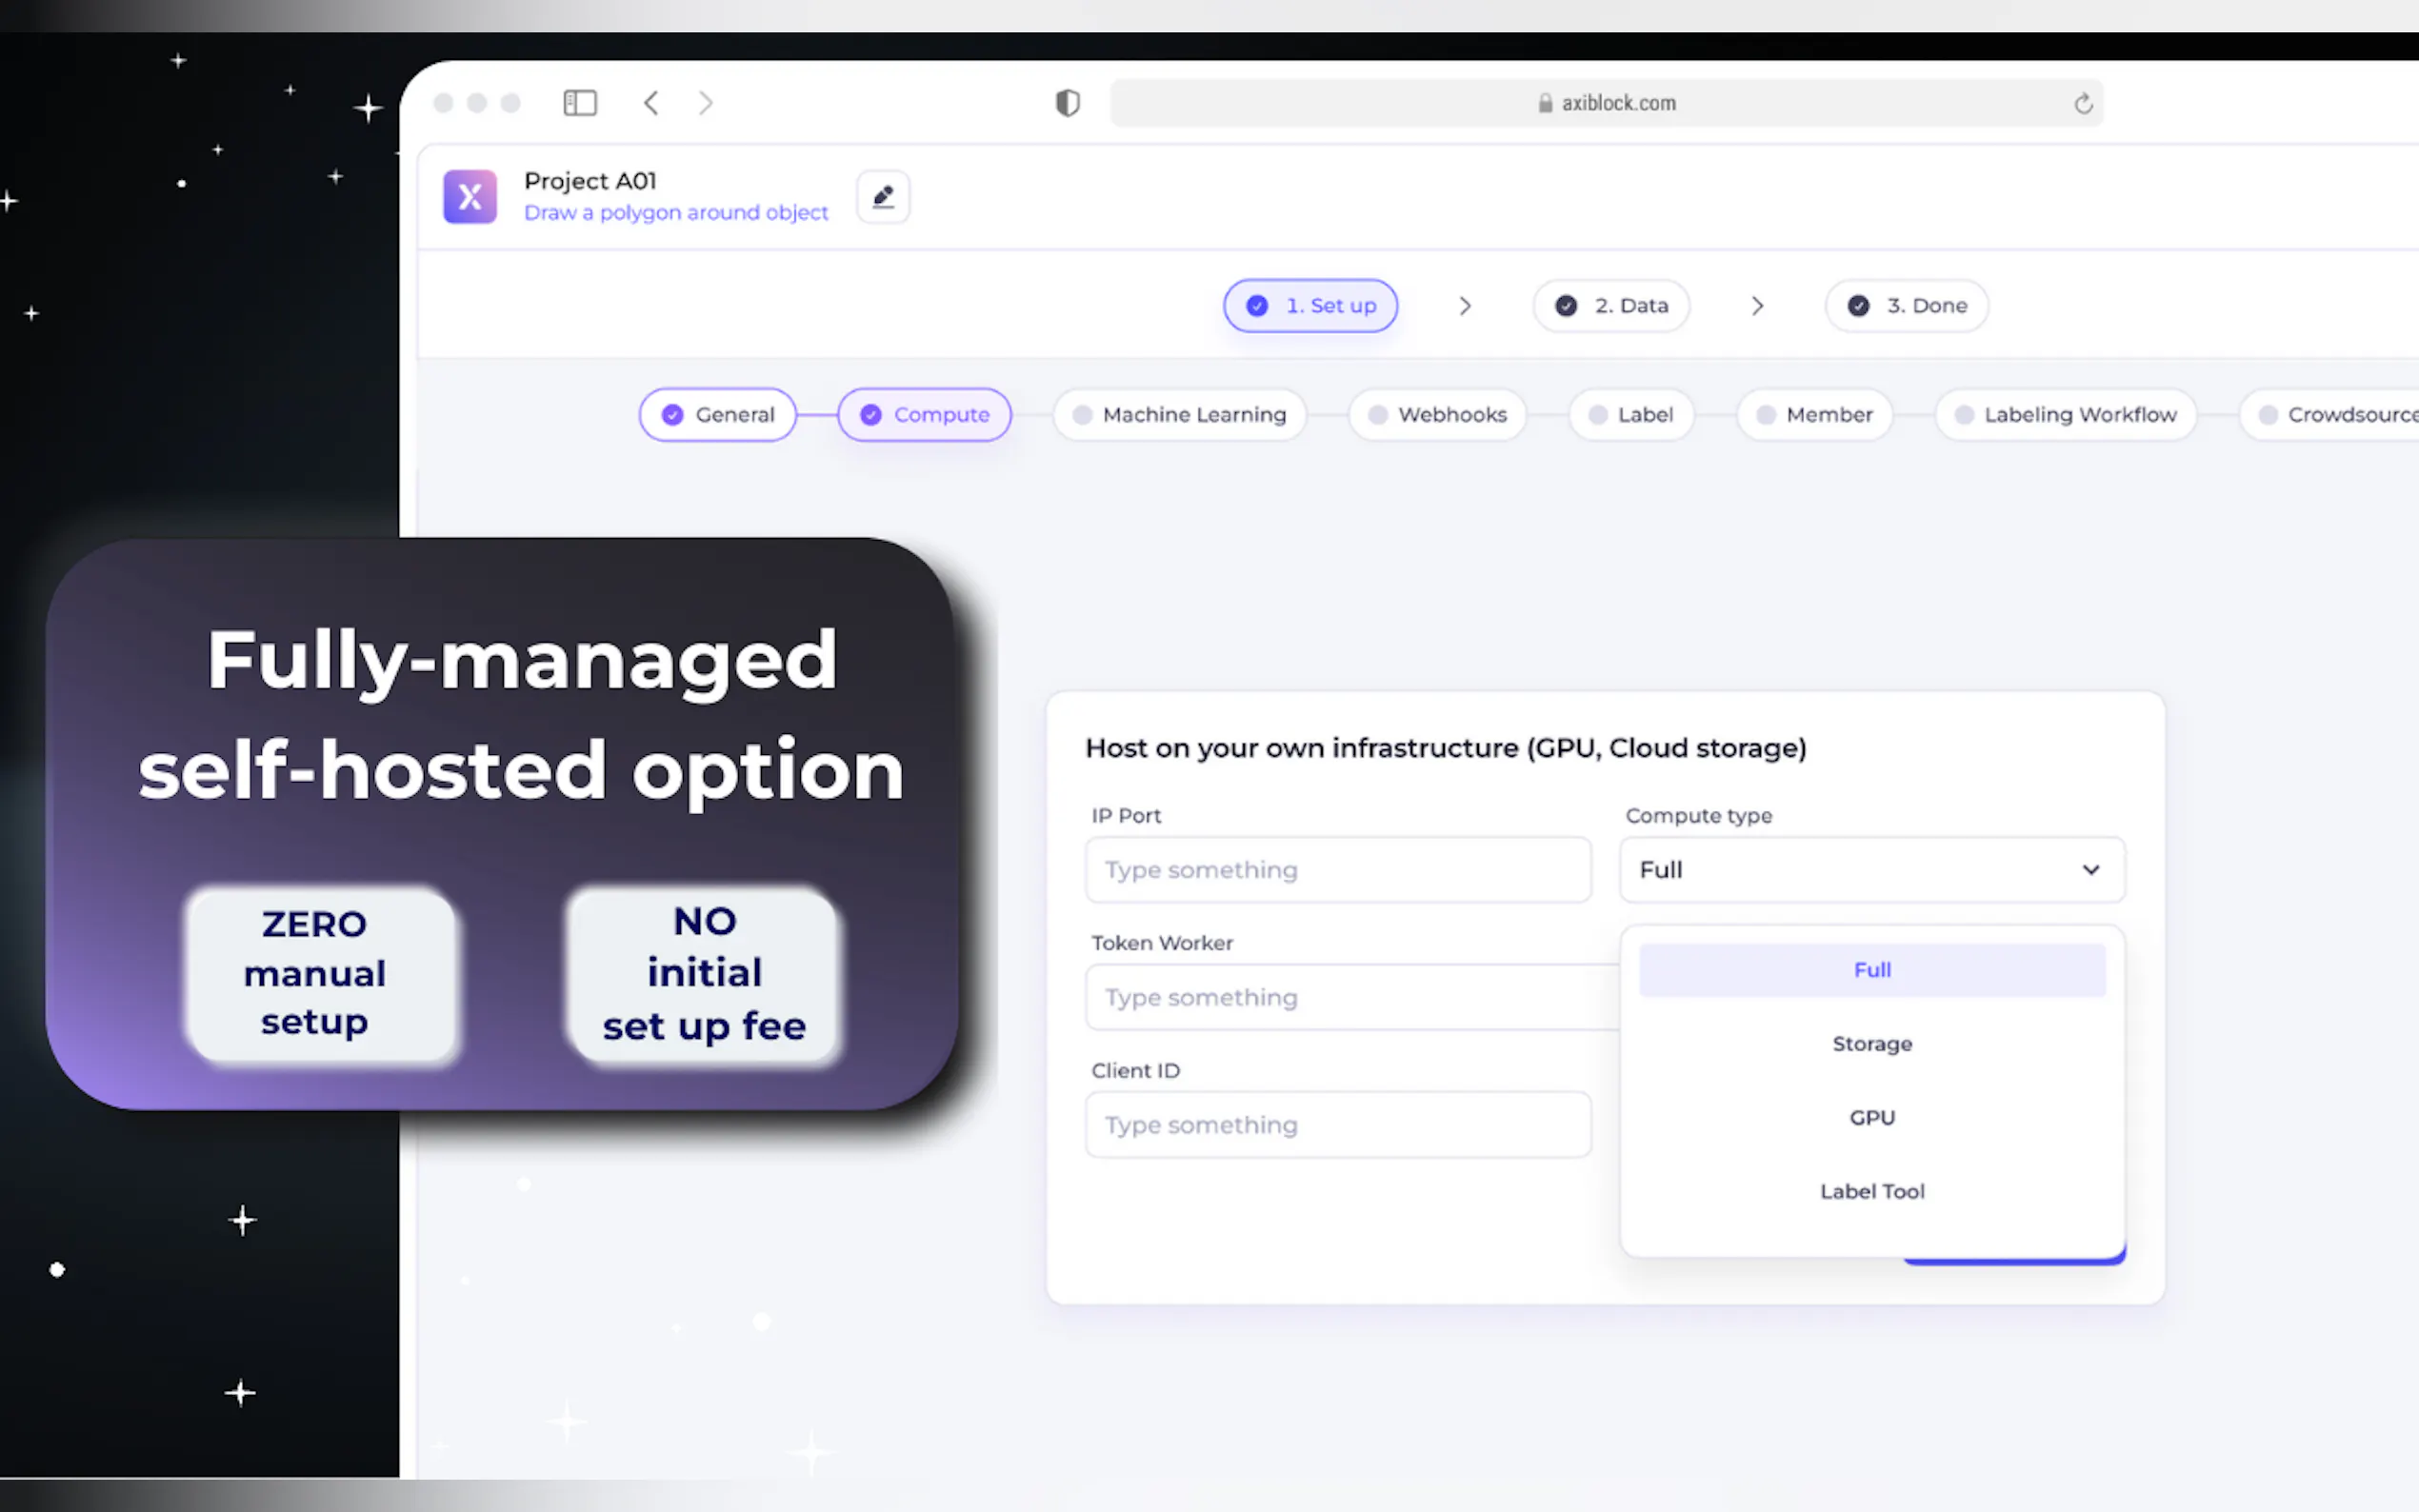2419x1512 pixels.
Task: Click chevron between Set up and Data
Action: (x=1464, y=306)
